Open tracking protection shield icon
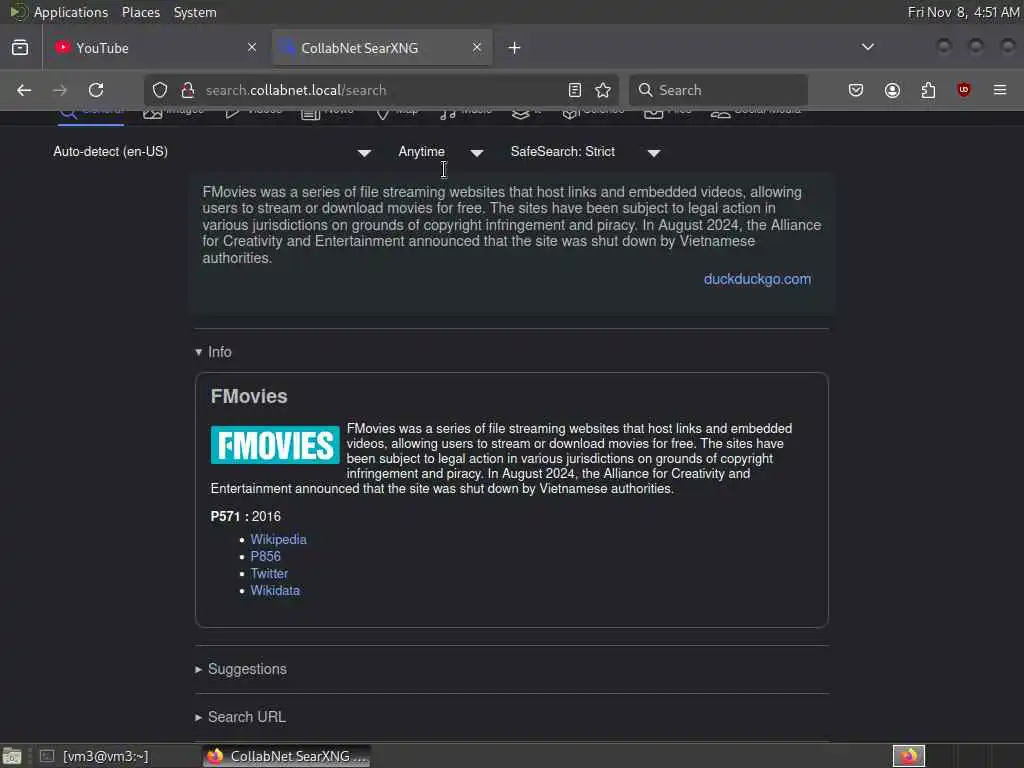1024x768 pixels. (160, 90)
